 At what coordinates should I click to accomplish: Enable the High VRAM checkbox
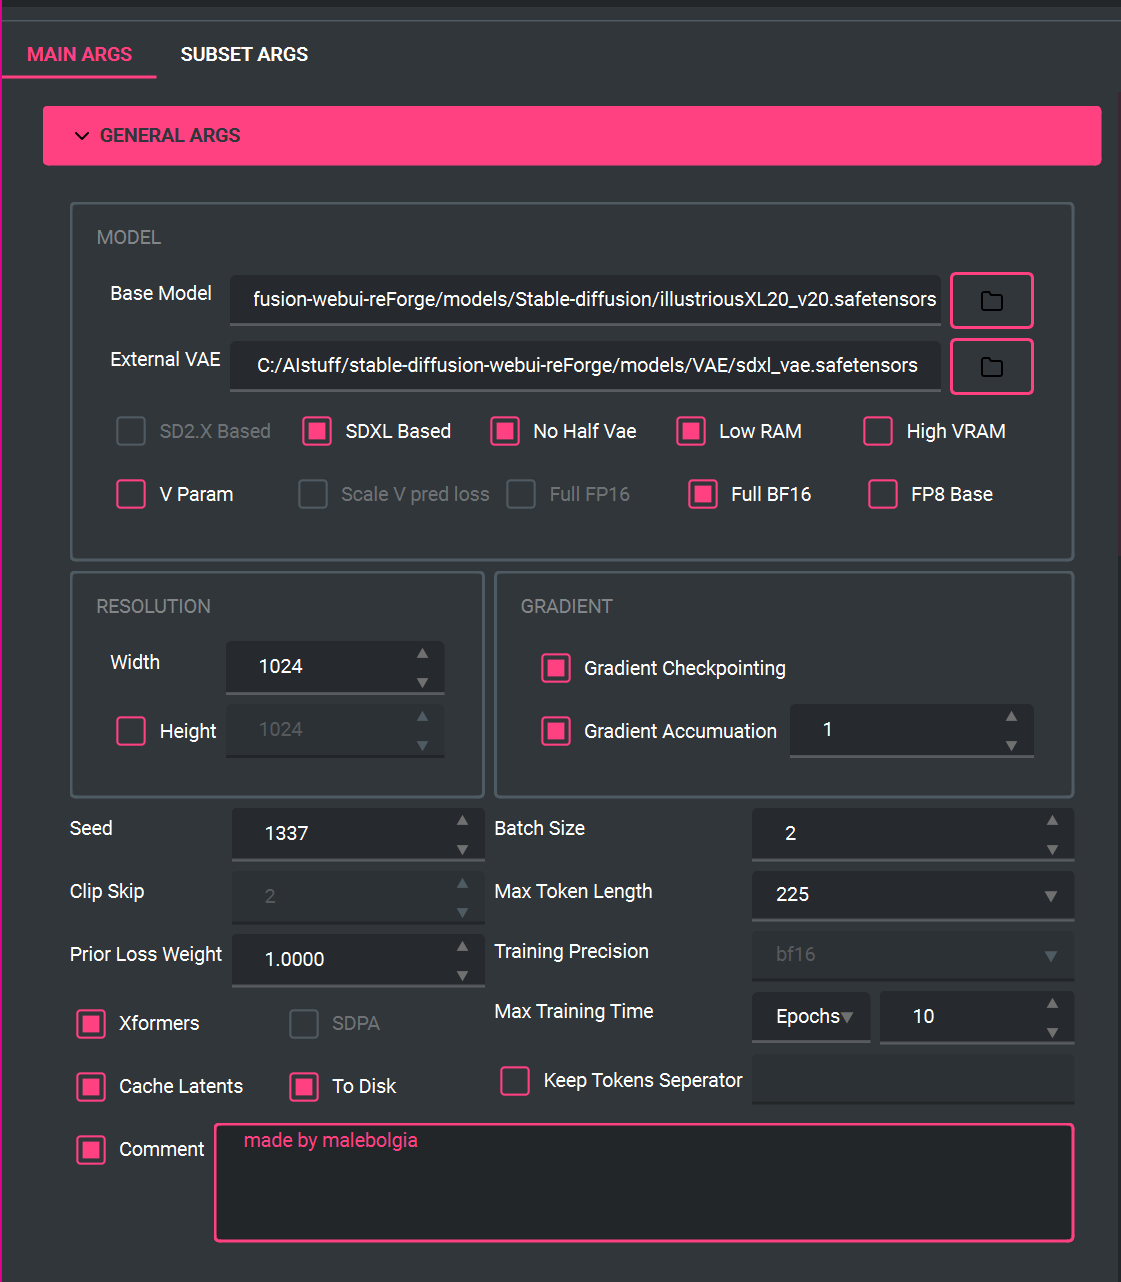coord(878,431)
